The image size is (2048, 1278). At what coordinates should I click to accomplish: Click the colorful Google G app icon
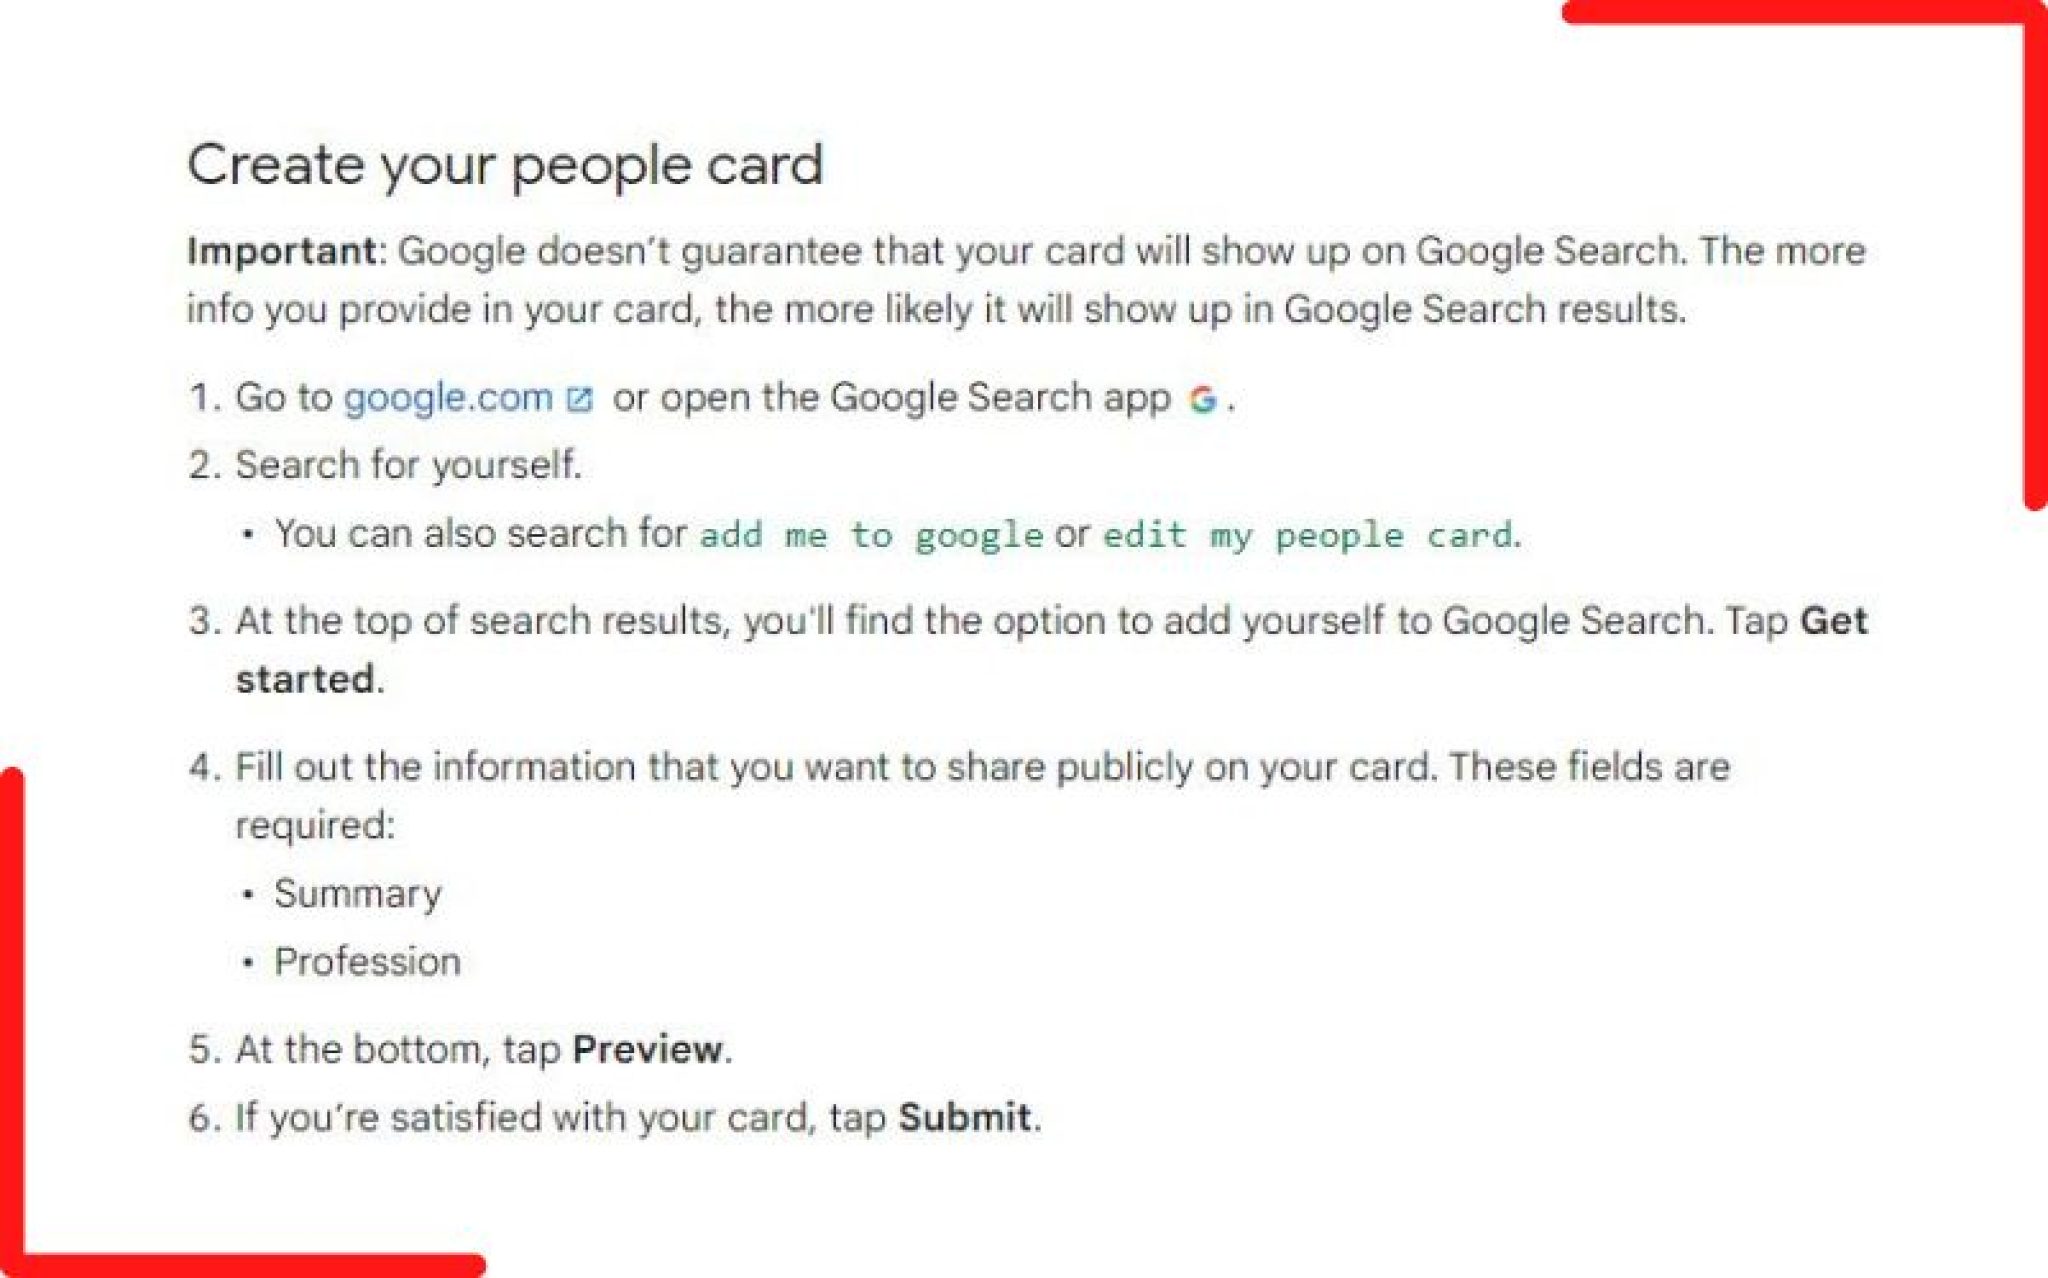[x=1202, y=400]
